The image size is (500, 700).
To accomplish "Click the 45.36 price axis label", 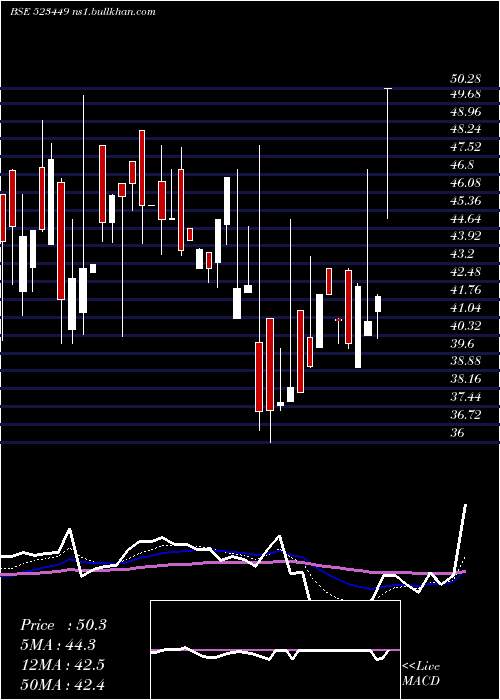I will point(466,201).
